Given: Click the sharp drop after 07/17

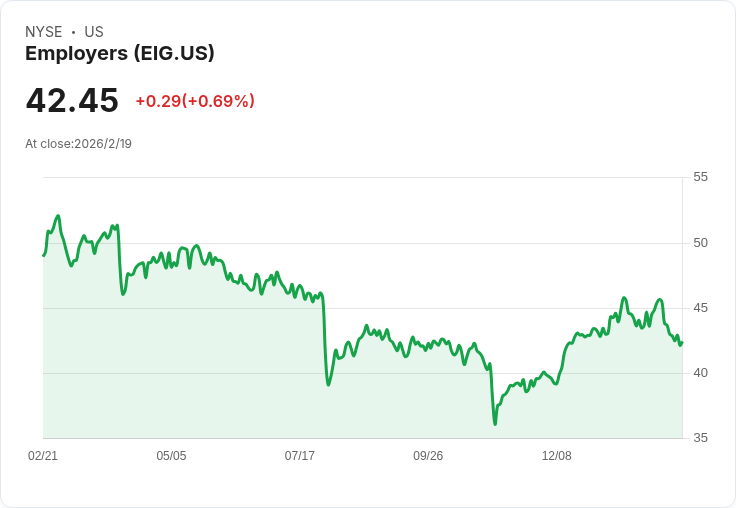Looking at the screenshot, I should click(325, 340).
